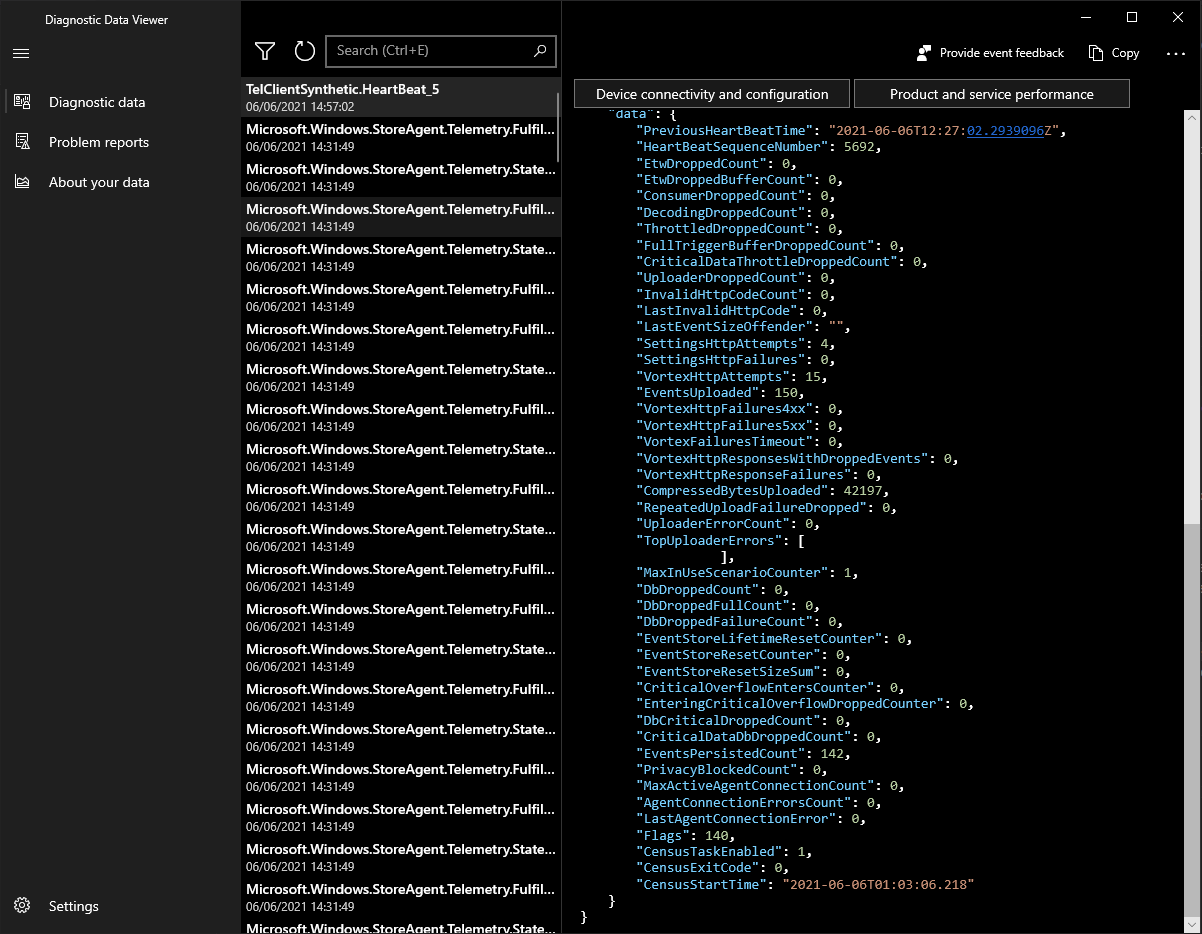Image resolution: width=1202 pixels, height=934 pixels.
Task: Click the "ThrottledDroppedCount" line
Action: pyautogui.click(x=739, y=229)
